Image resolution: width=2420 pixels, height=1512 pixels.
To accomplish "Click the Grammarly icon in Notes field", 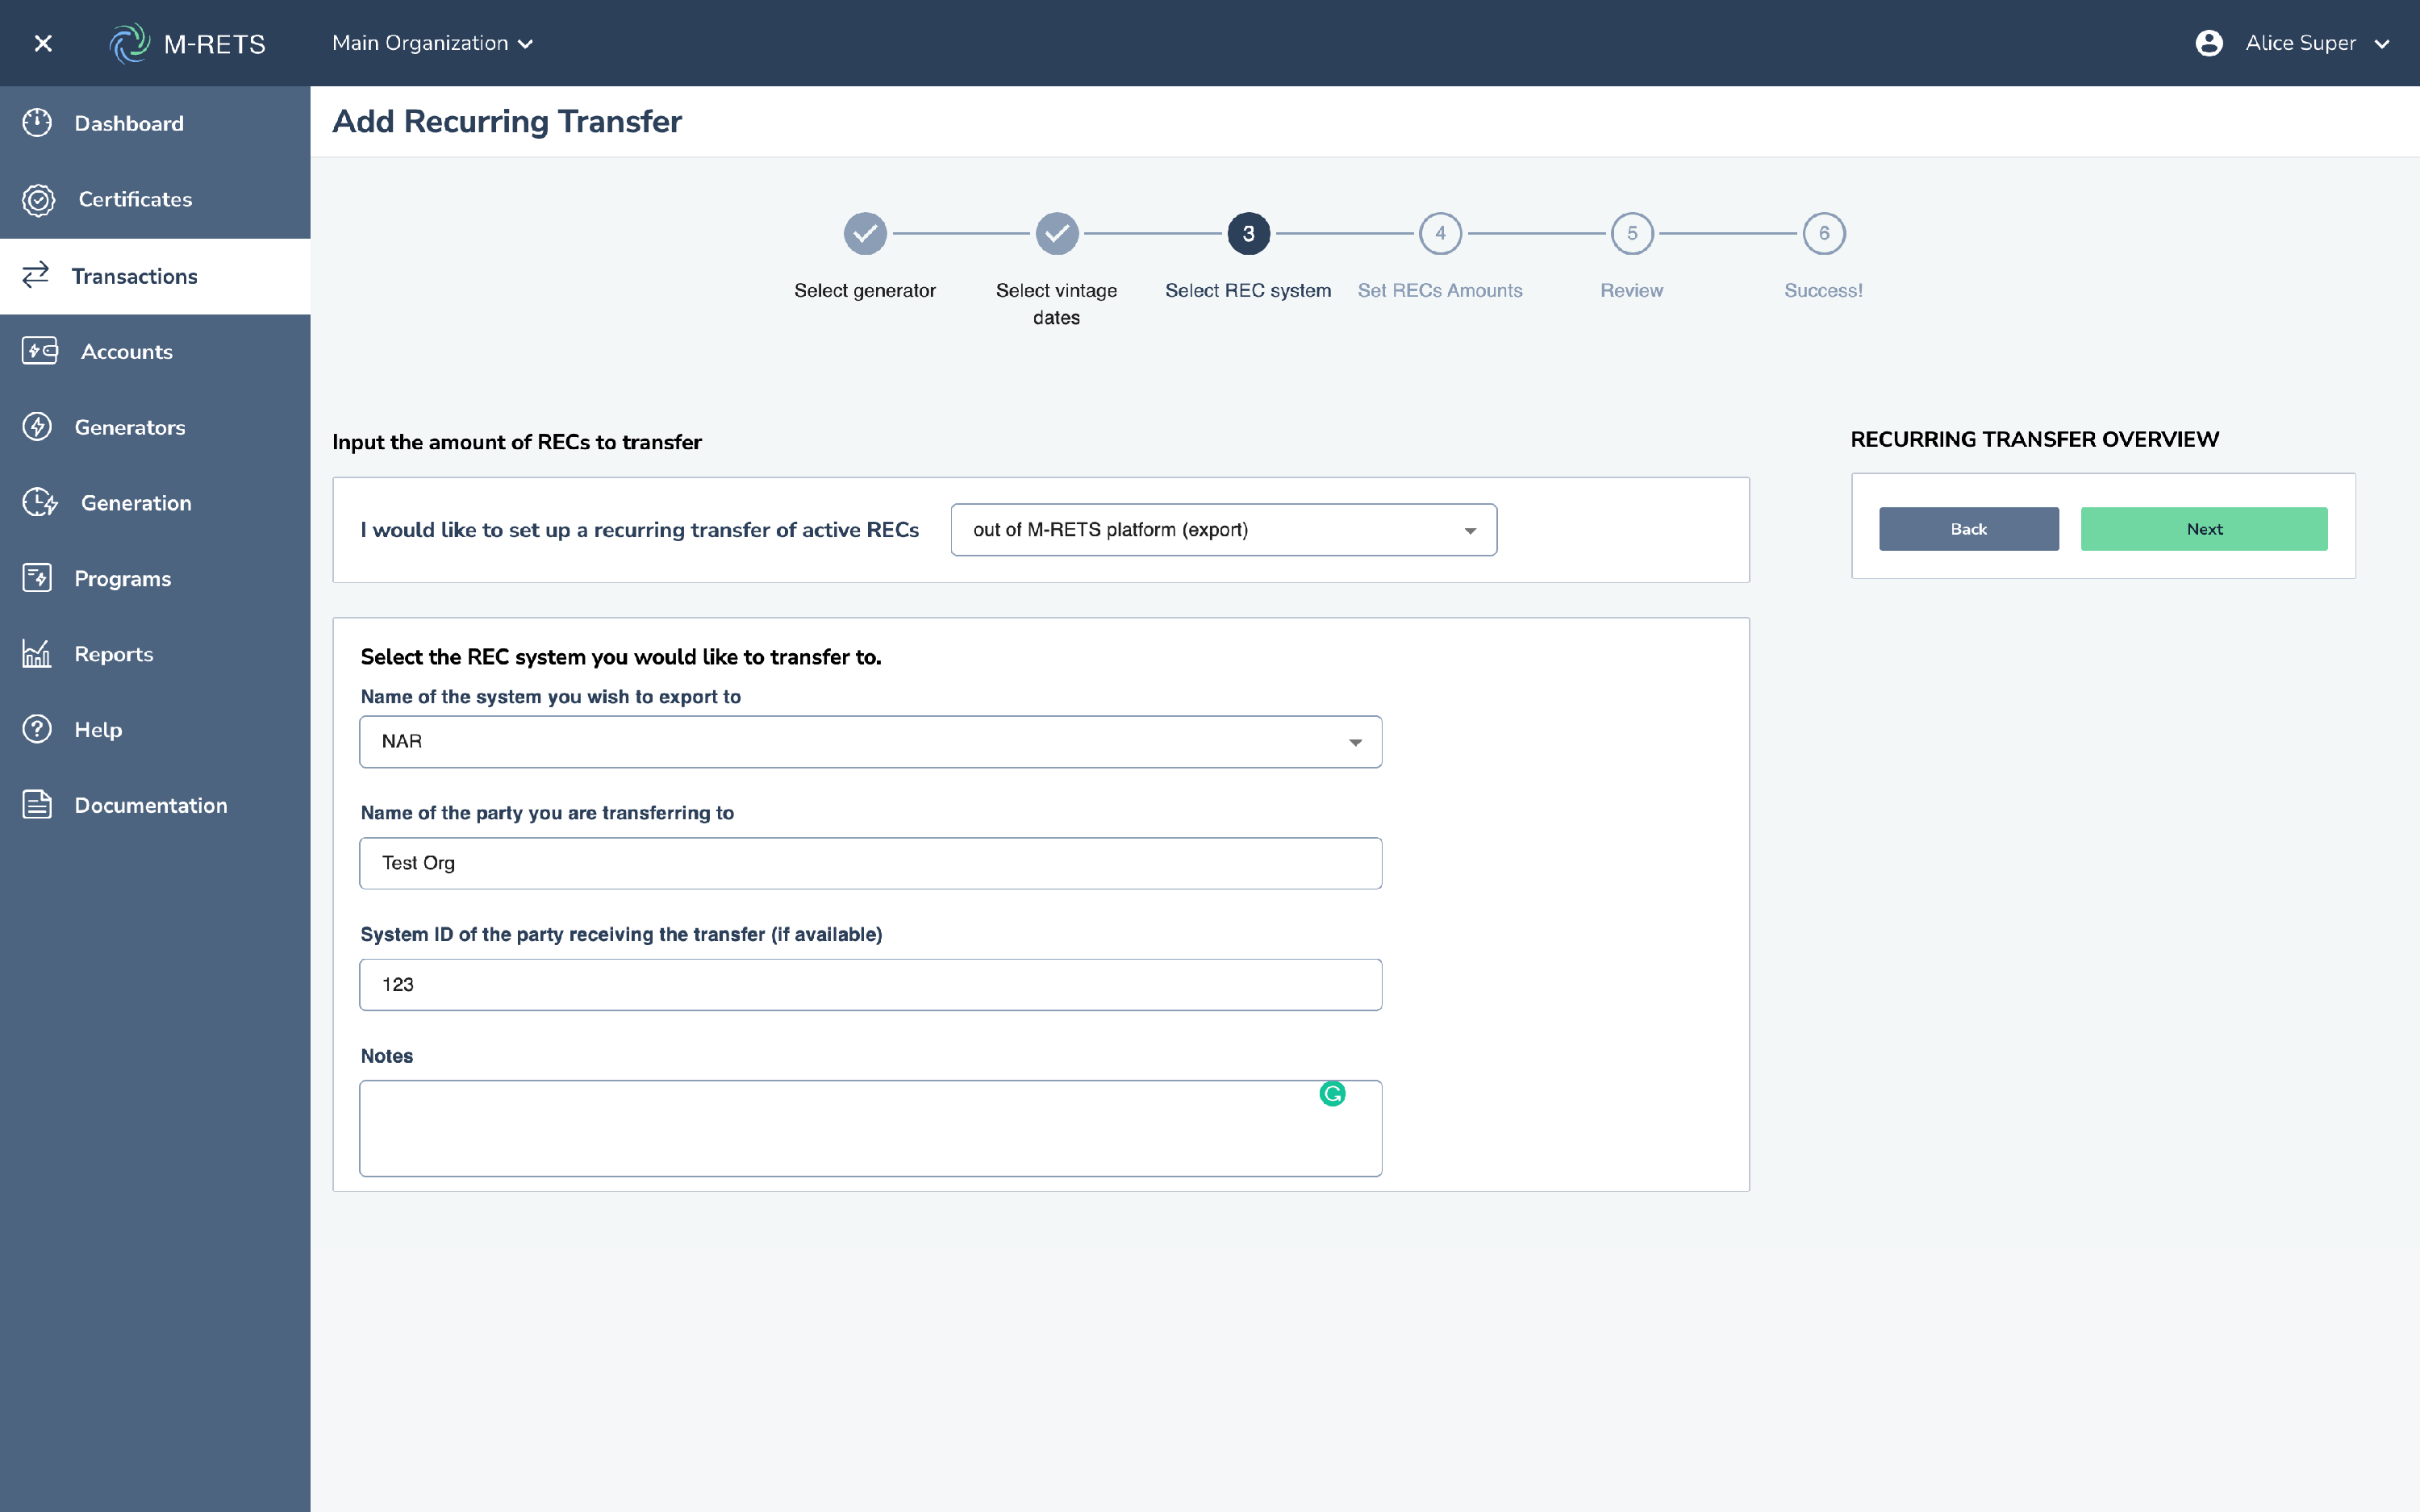I will [x=1332, y=1094].
